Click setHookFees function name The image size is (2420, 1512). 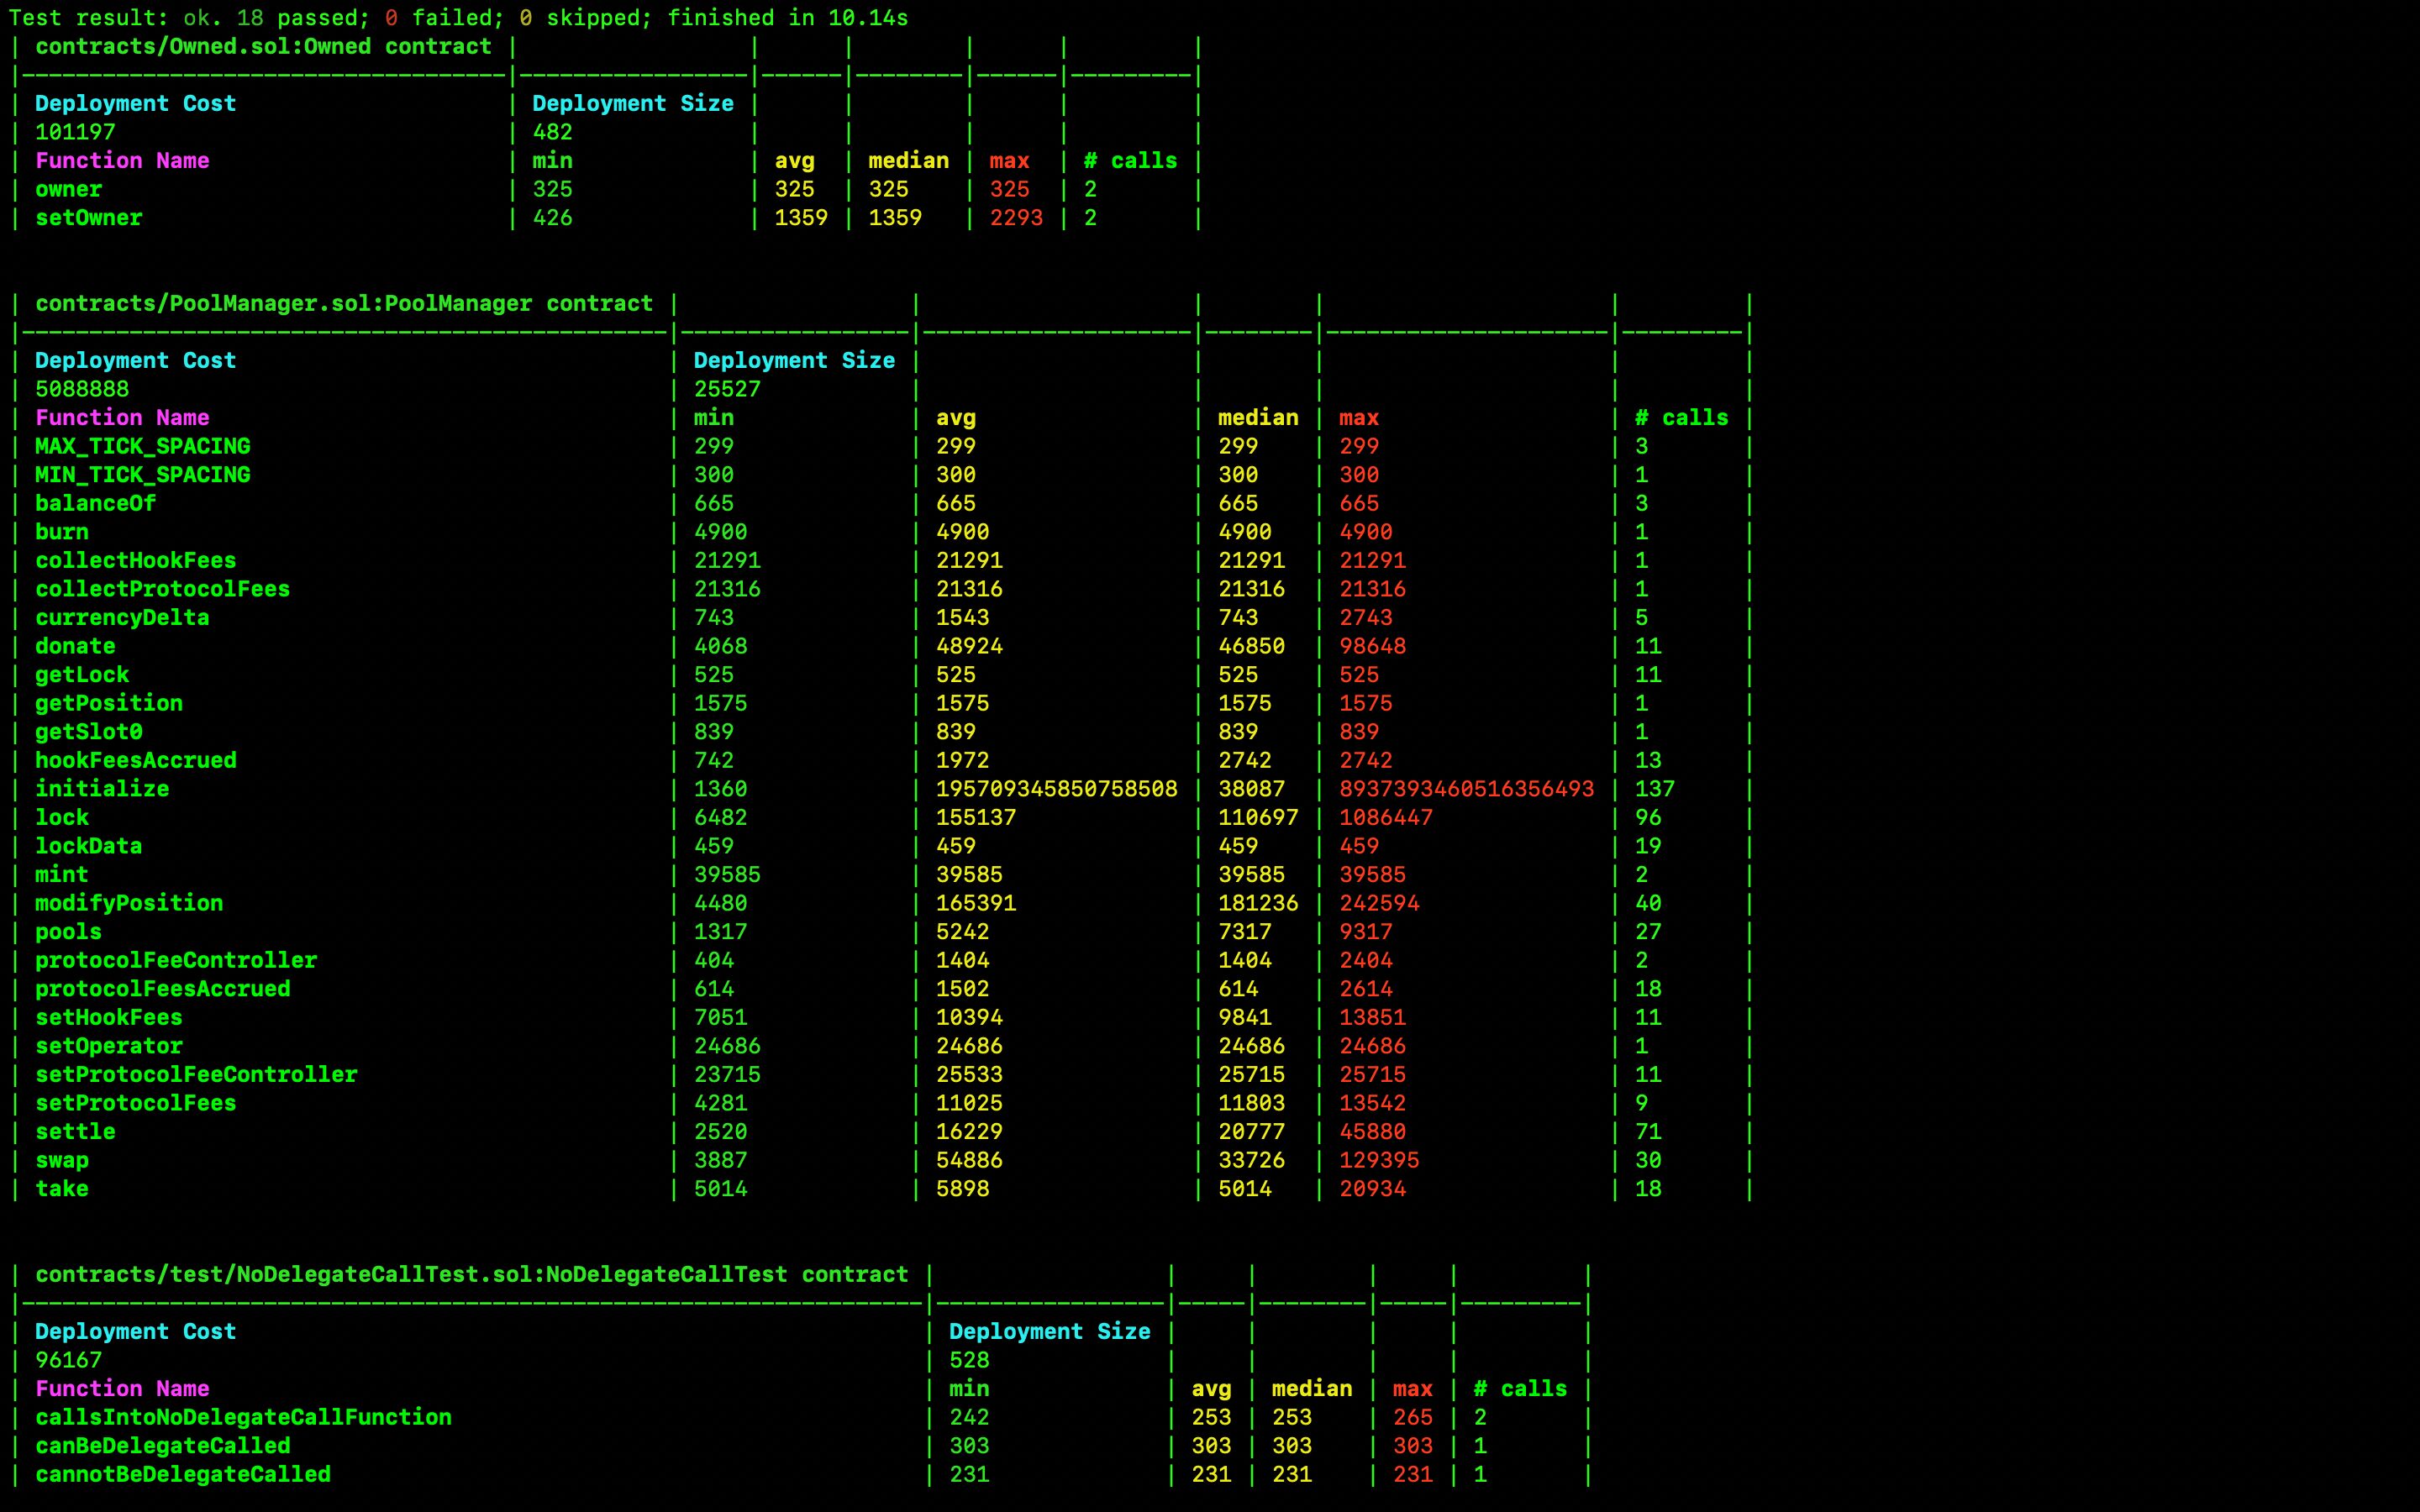[109, 1017]
